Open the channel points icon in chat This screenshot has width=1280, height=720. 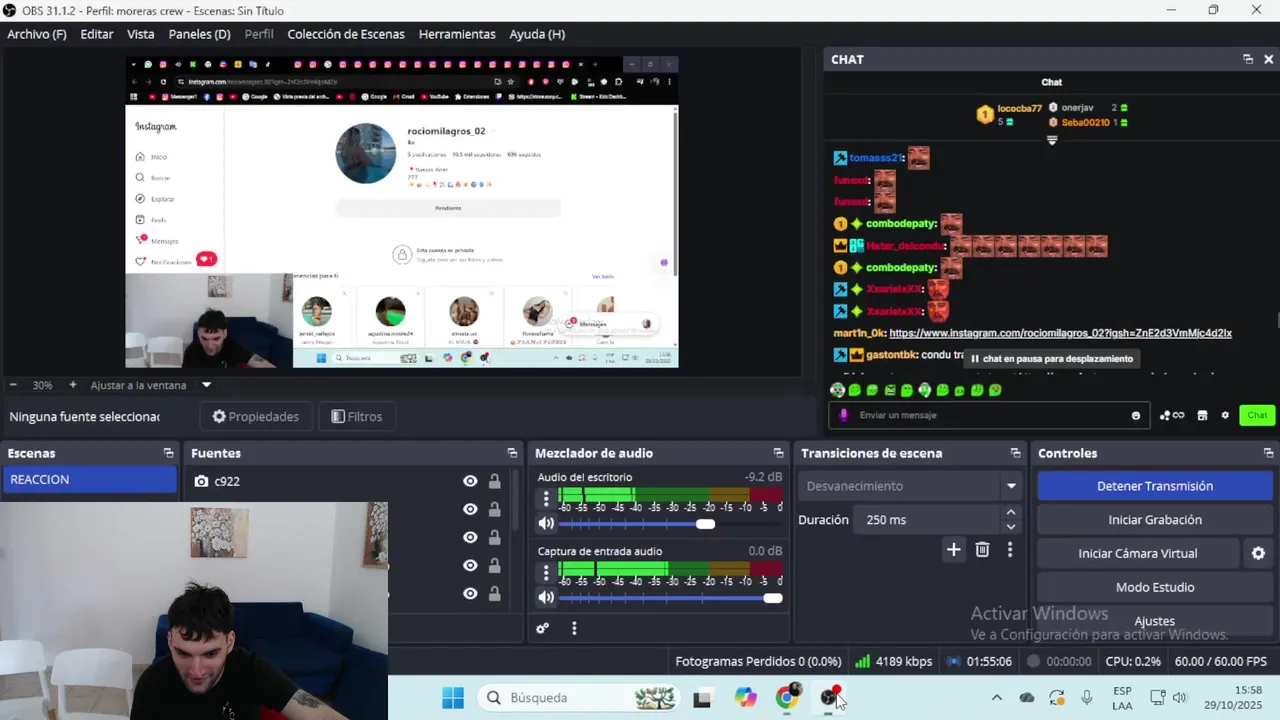1171,415
